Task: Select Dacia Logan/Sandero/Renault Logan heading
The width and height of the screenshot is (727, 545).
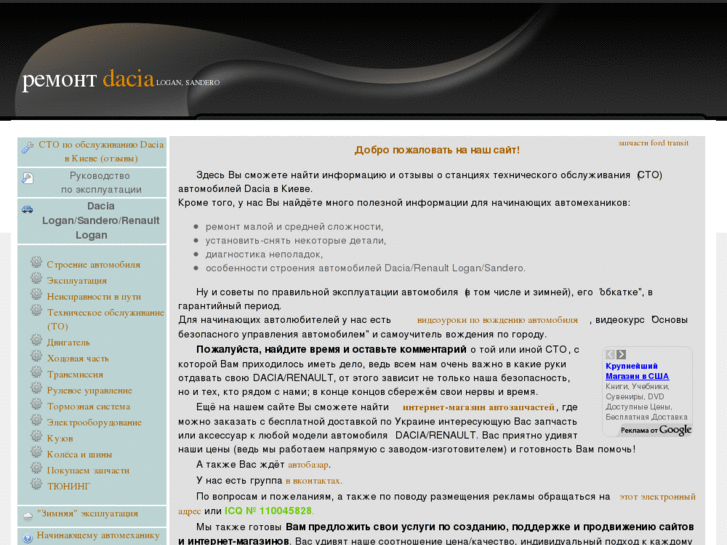Action: click(101, 220)
